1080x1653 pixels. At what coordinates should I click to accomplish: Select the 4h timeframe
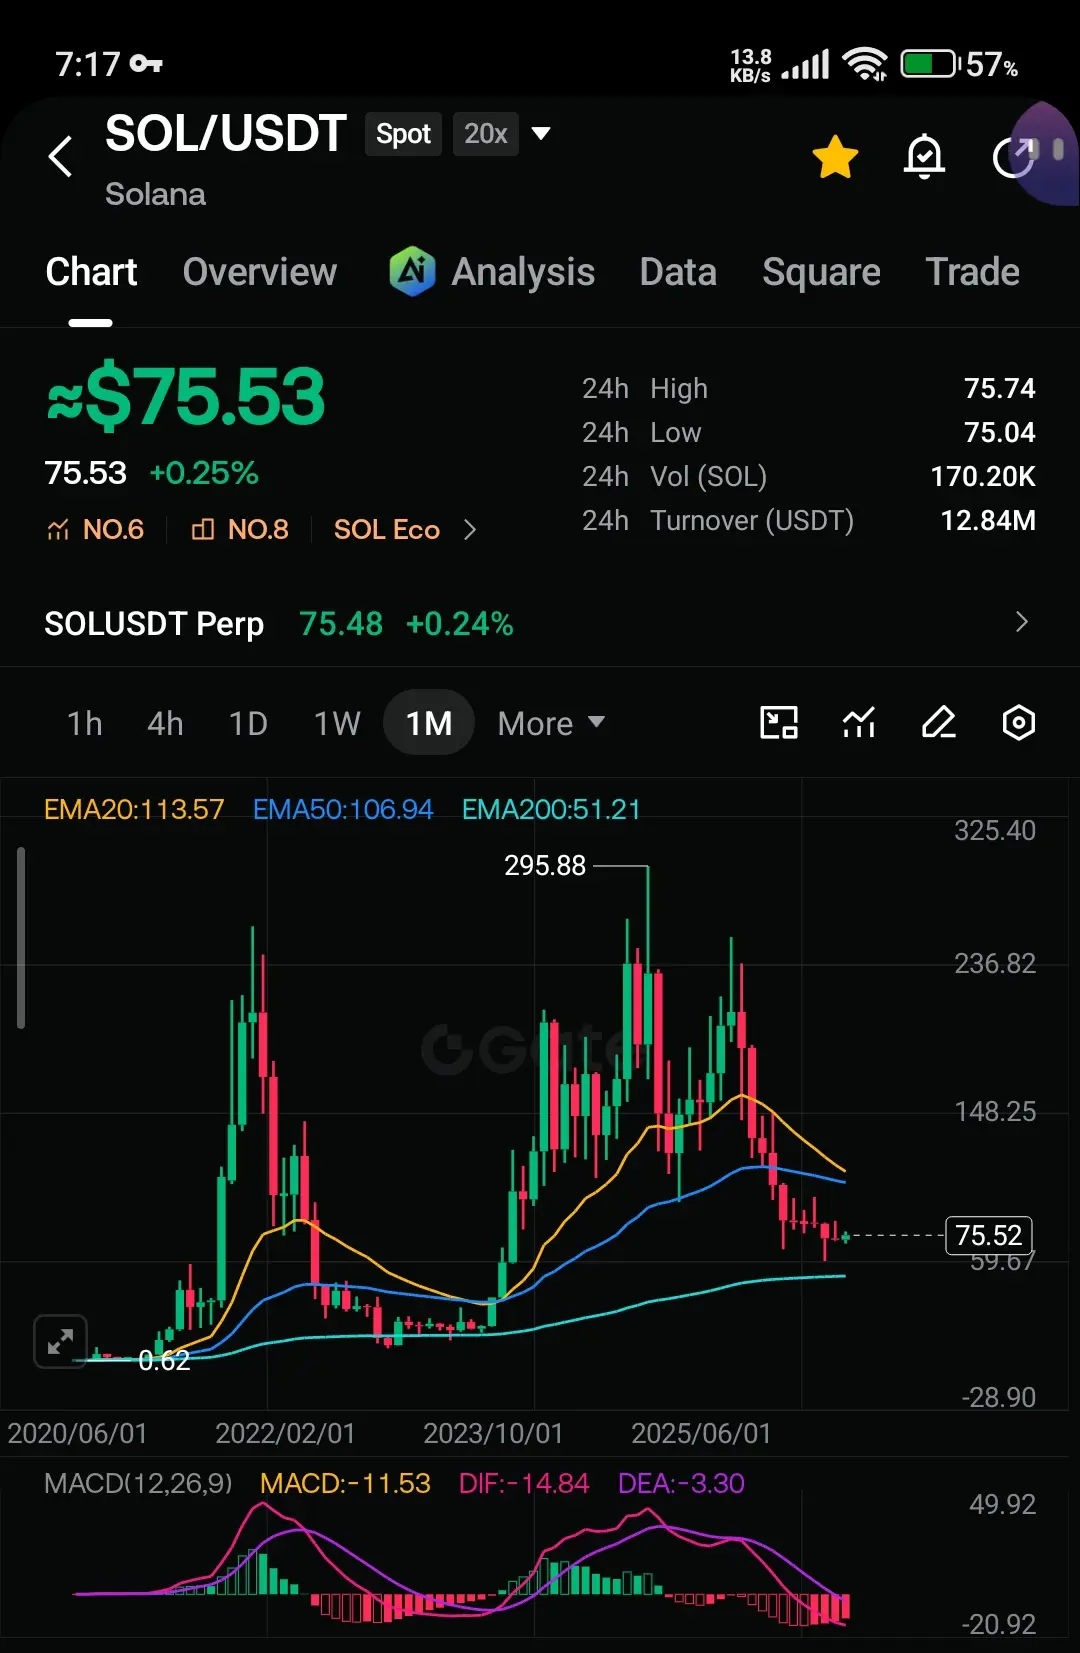pyautogui.click(x=165, y=723)
